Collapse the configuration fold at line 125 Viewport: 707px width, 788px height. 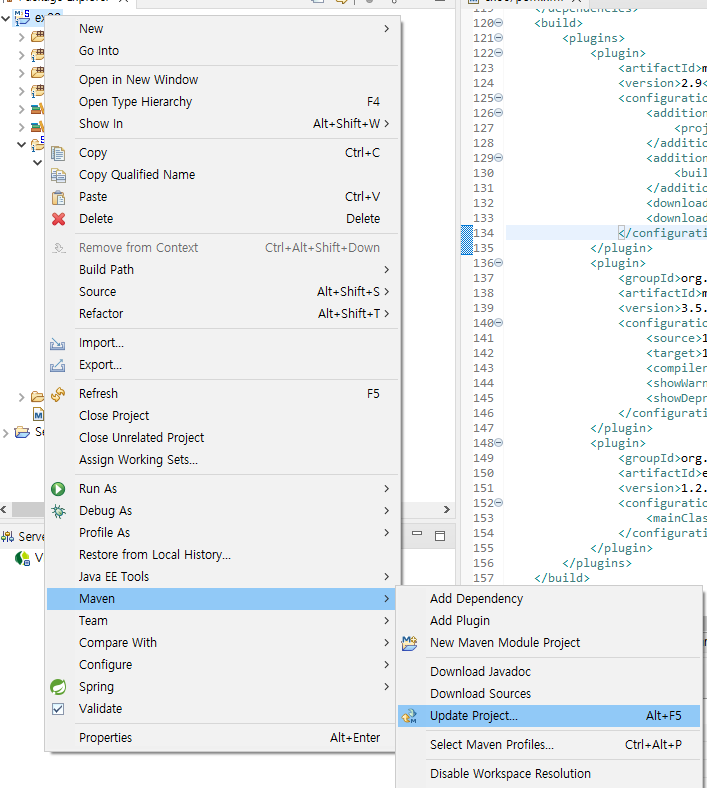tap(499, 97)
